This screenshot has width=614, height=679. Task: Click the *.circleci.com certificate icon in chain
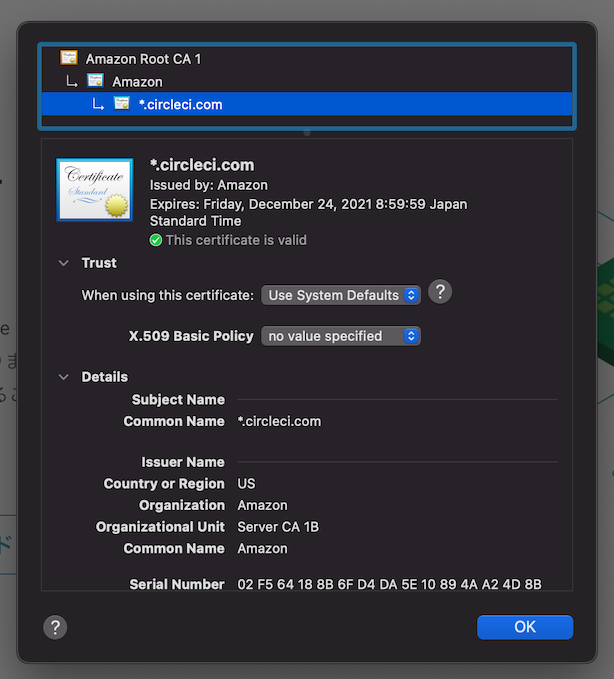pyautogui.click(x=122, y=103)
